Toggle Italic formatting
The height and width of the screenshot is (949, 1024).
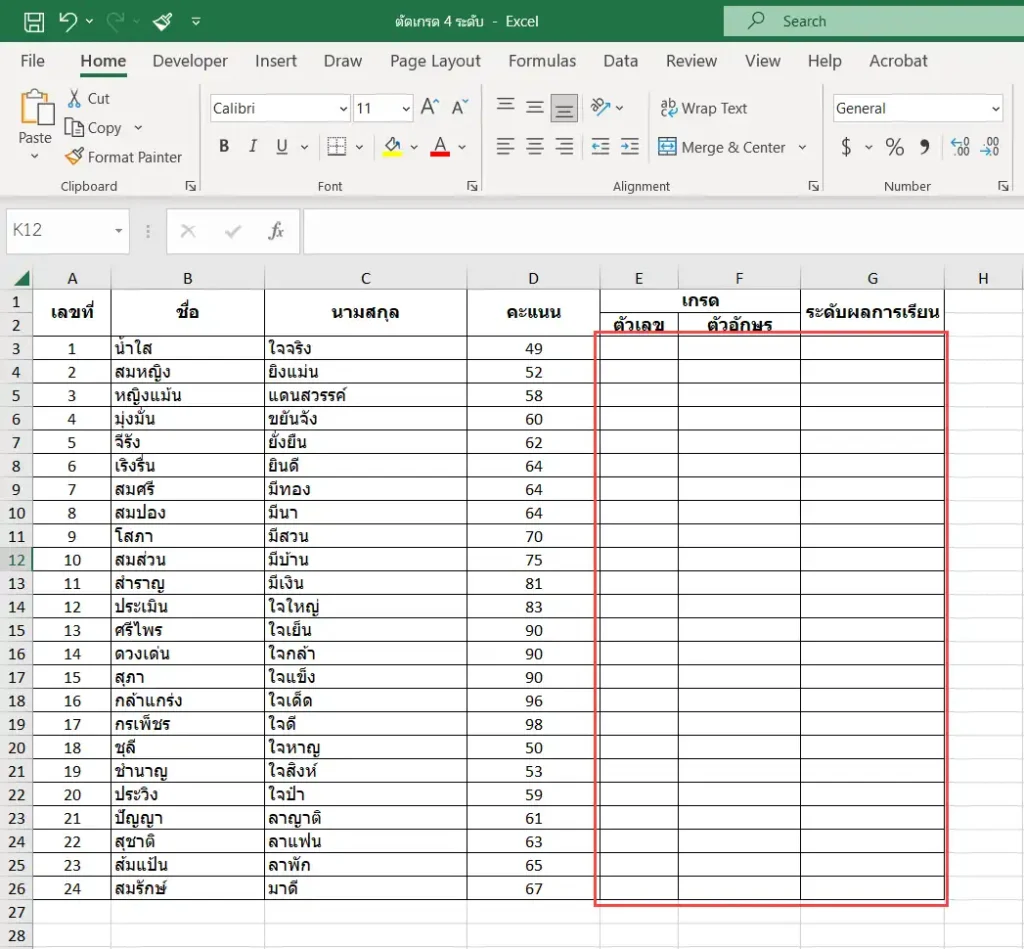(x=253, y=146)
